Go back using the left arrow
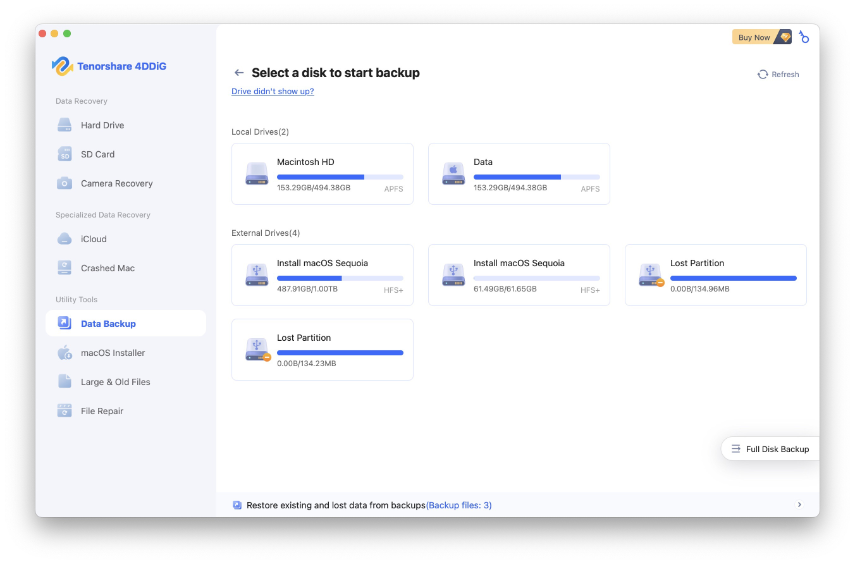The width and height of the screenshot is (855, 564). pyautogui.click(x=239, y=73)
